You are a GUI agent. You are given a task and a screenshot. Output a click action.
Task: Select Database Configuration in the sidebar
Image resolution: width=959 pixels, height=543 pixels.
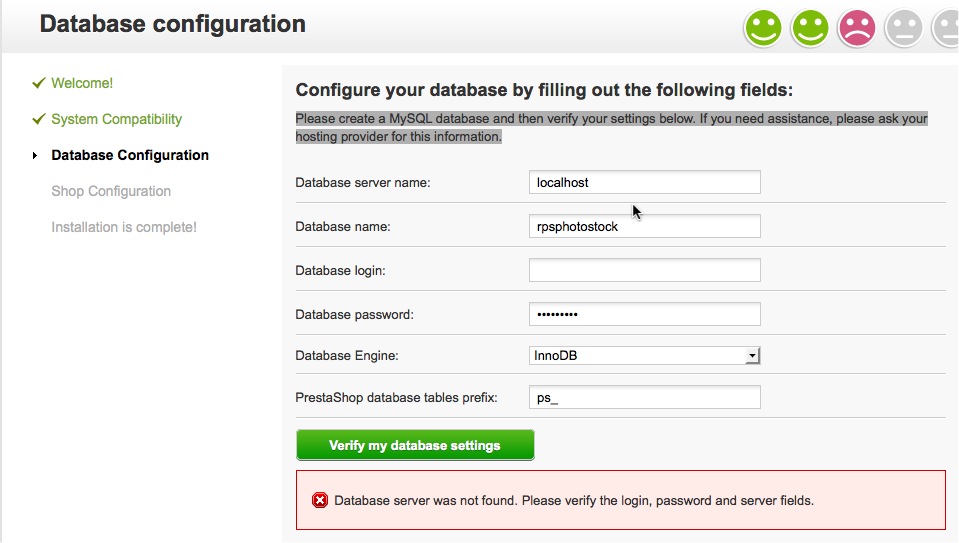[130, 155]
